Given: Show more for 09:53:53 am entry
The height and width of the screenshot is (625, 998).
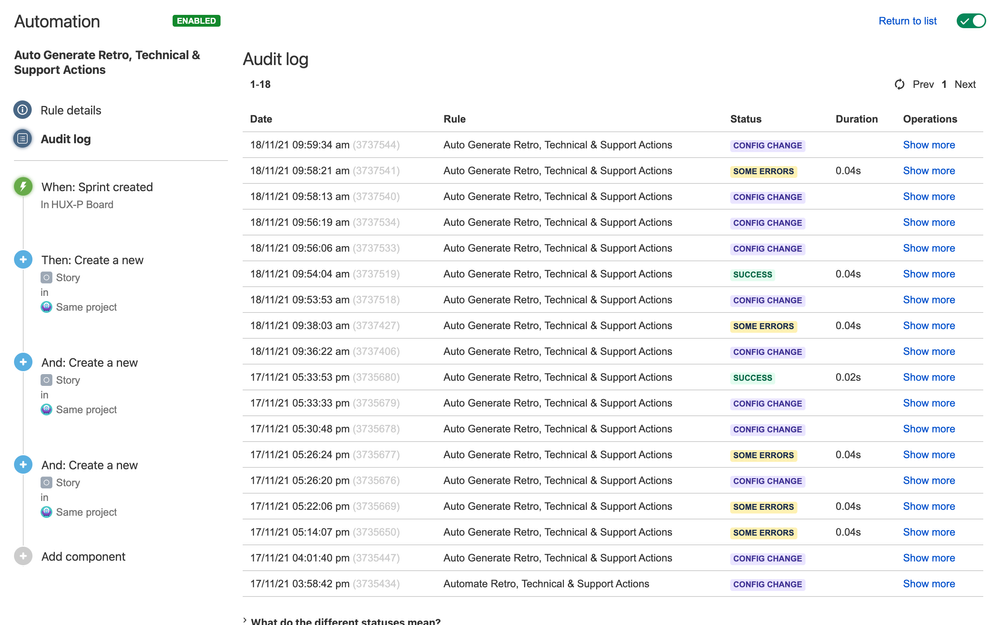Looking at the screenshot, I should coord(929,300).
